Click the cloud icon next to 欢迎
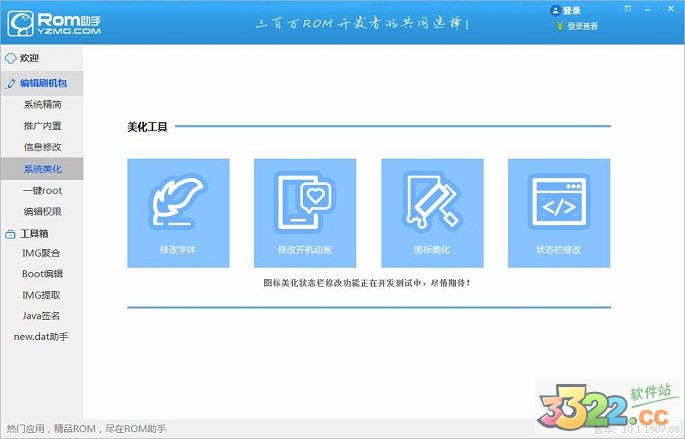685x439 pixels. tap(10, 59)
